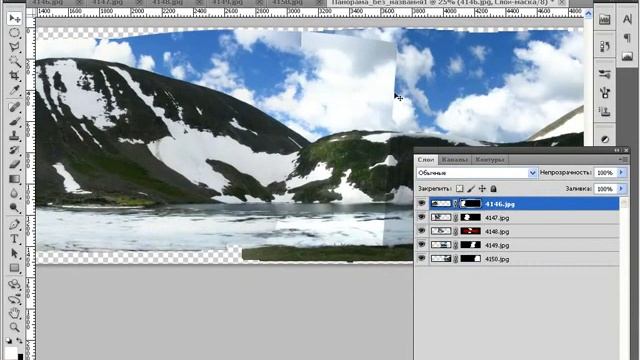Open the History panel icon

604,47
